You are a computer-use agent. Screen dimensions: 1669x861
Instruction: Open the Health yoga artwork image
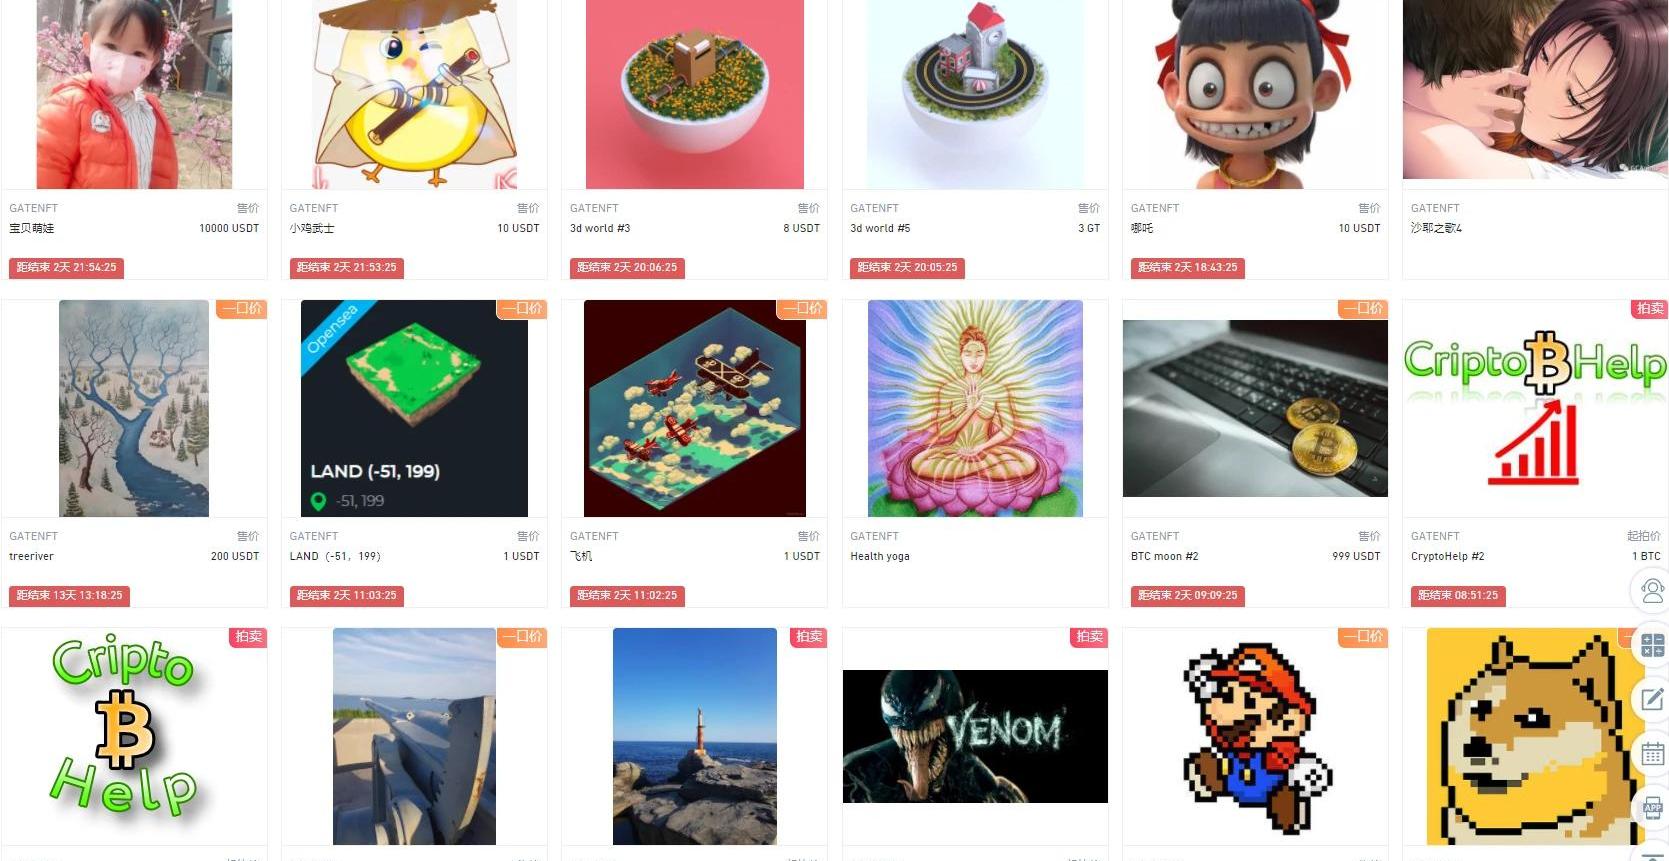coord(975,408)
